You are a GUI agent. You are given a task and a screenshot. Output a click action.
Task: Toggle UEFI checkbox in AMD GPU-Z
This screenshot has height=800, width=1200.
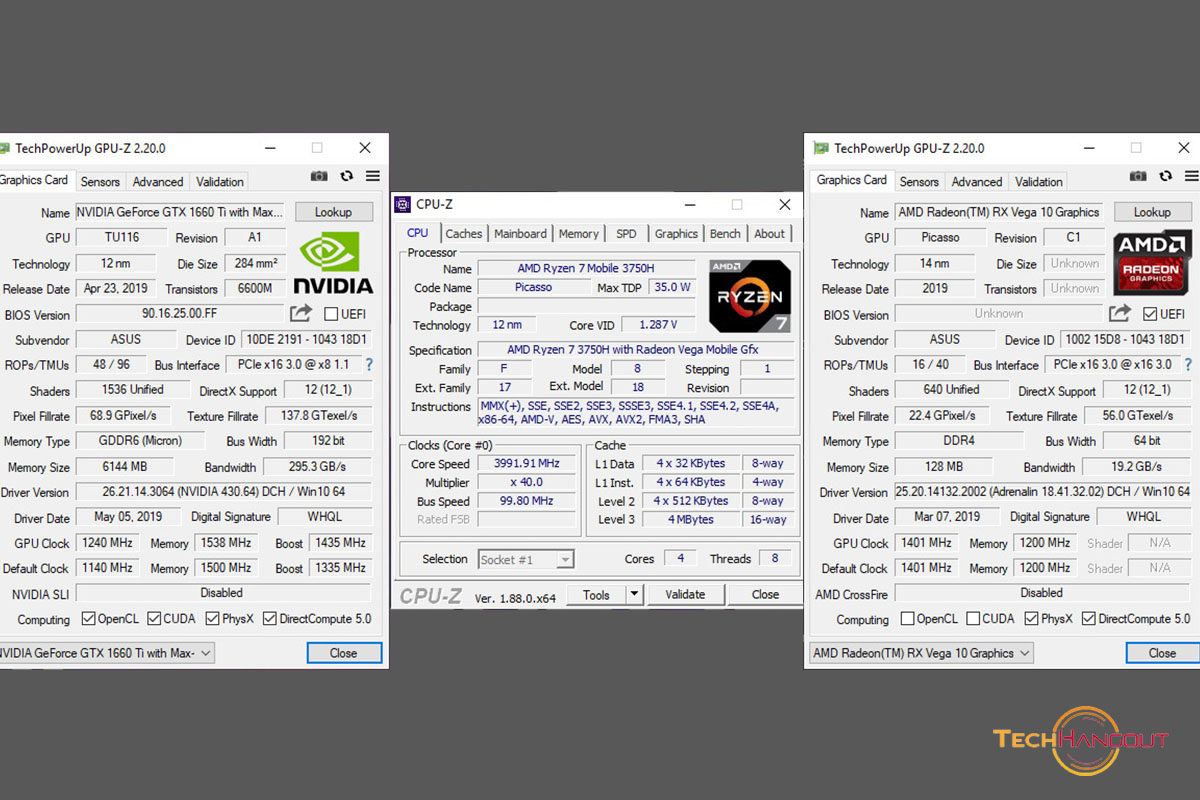1150,313
